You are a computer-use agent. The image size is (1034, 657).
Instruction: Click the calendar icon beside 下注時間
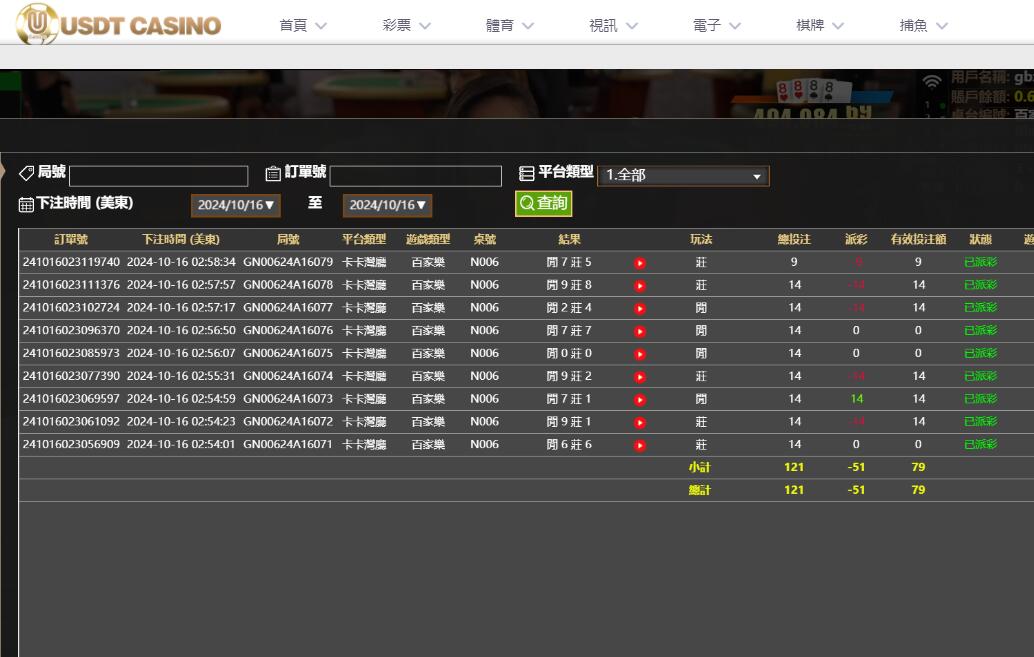[x=26, y=204]
